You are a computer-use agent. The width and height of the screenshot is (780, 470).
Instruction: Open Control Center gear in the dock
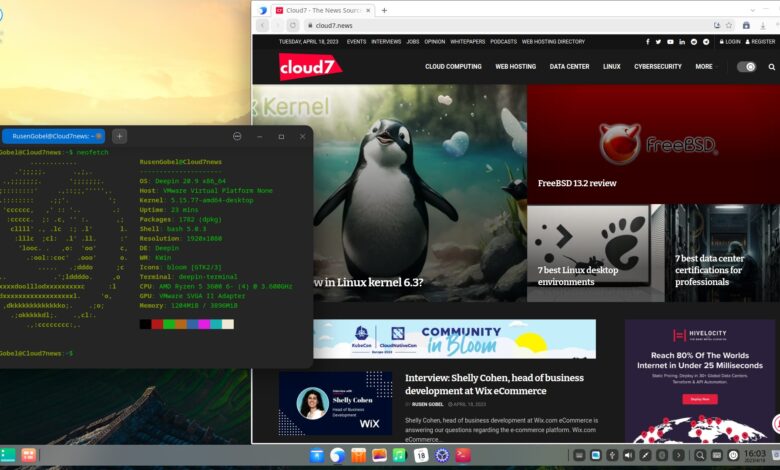[x=442, y=455]
